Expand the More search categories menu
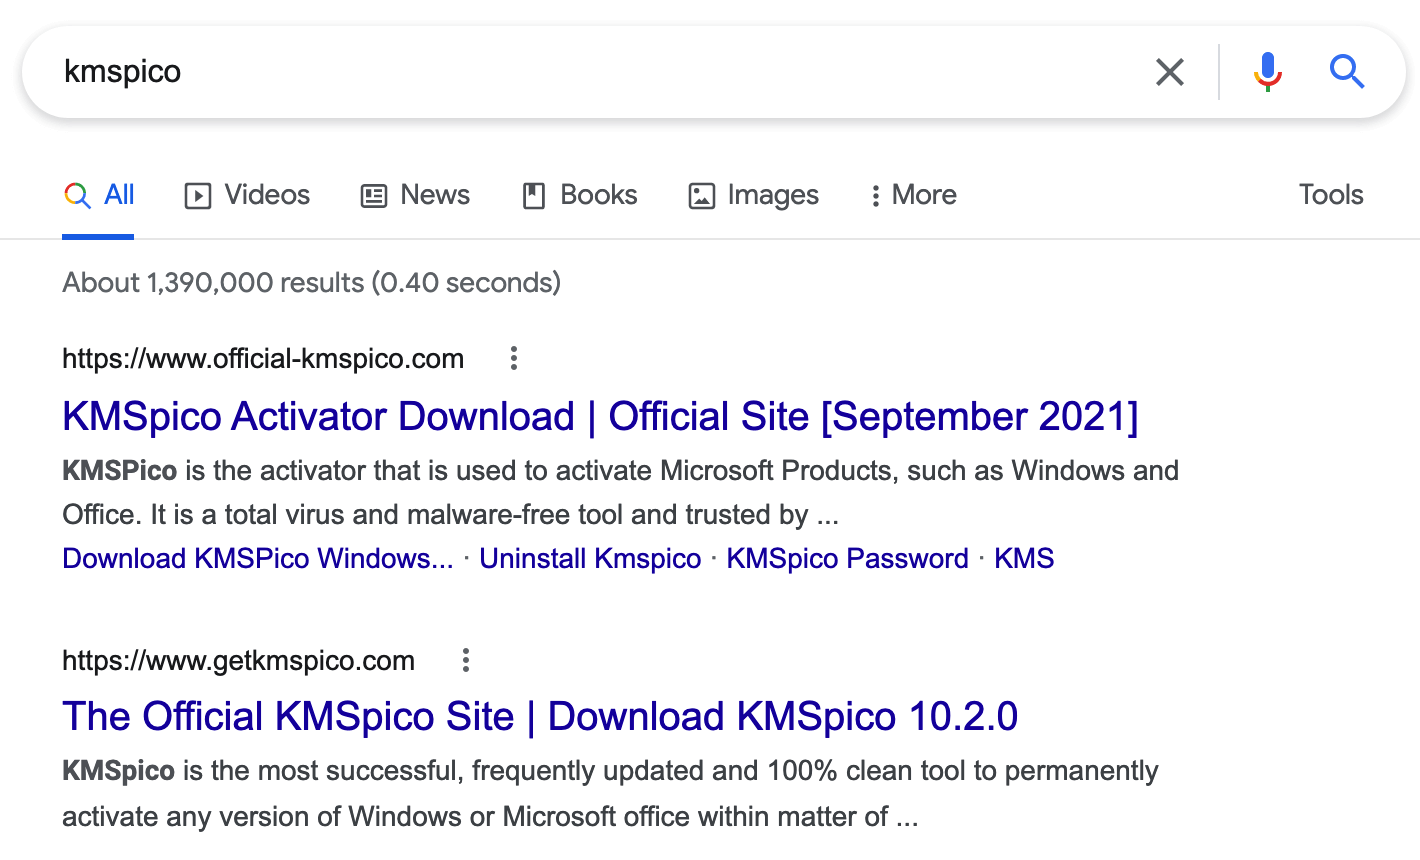 912,195
